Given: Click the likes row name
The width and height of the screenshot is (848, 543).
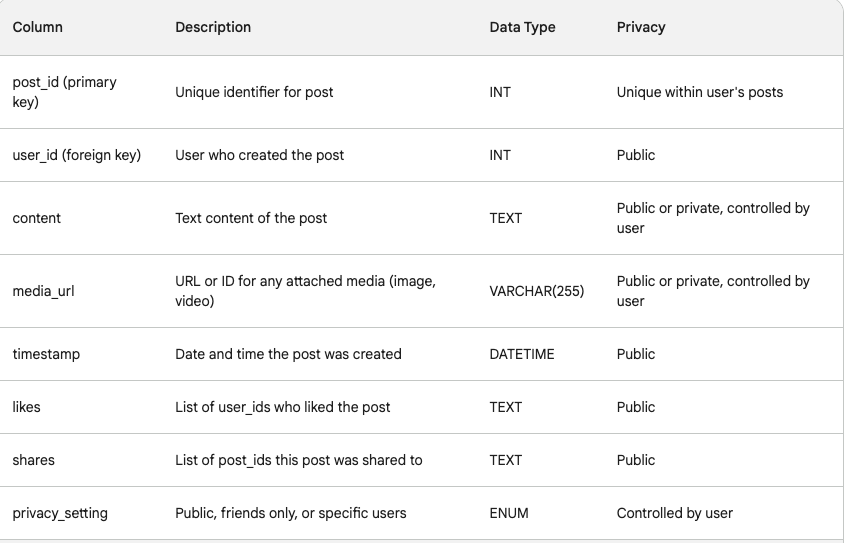Looking at the screenshot, I should [x=26, y=407].
